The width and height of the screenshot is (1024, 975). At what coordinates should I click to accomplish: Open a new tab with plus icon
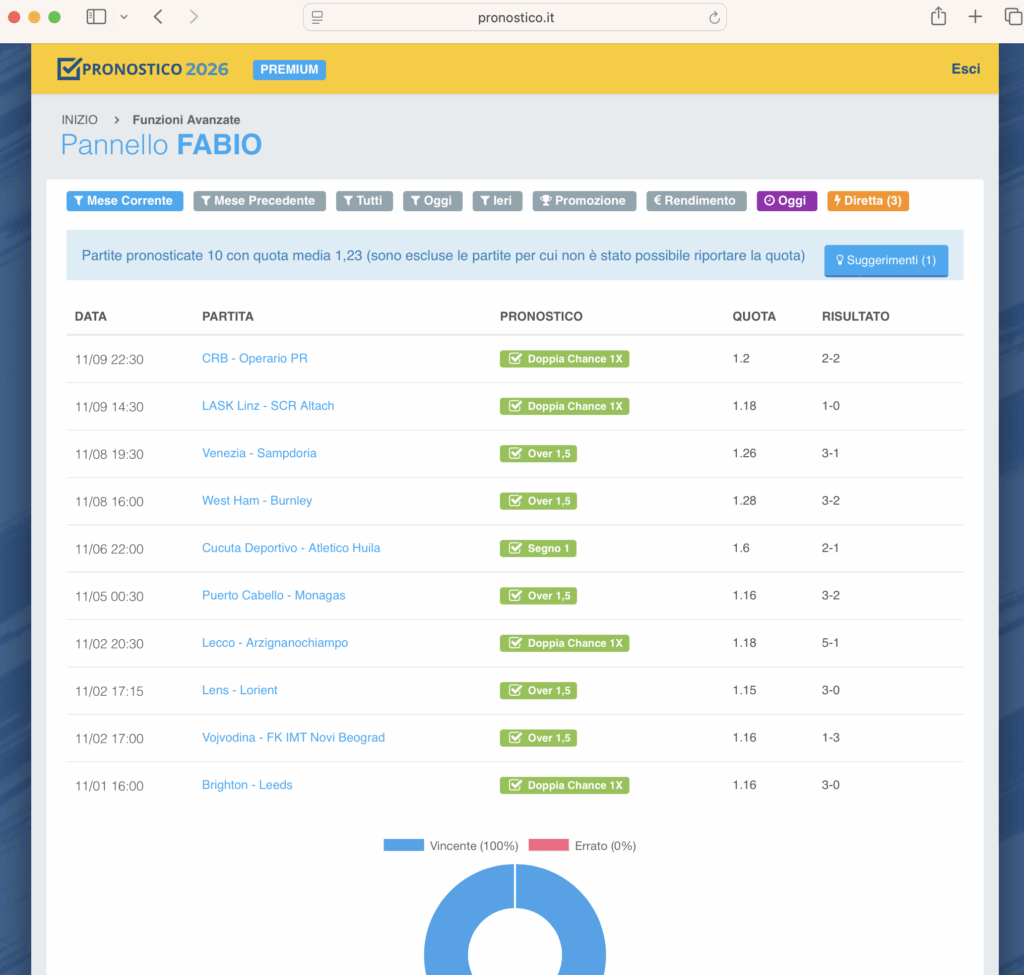[x=975, y=17]
